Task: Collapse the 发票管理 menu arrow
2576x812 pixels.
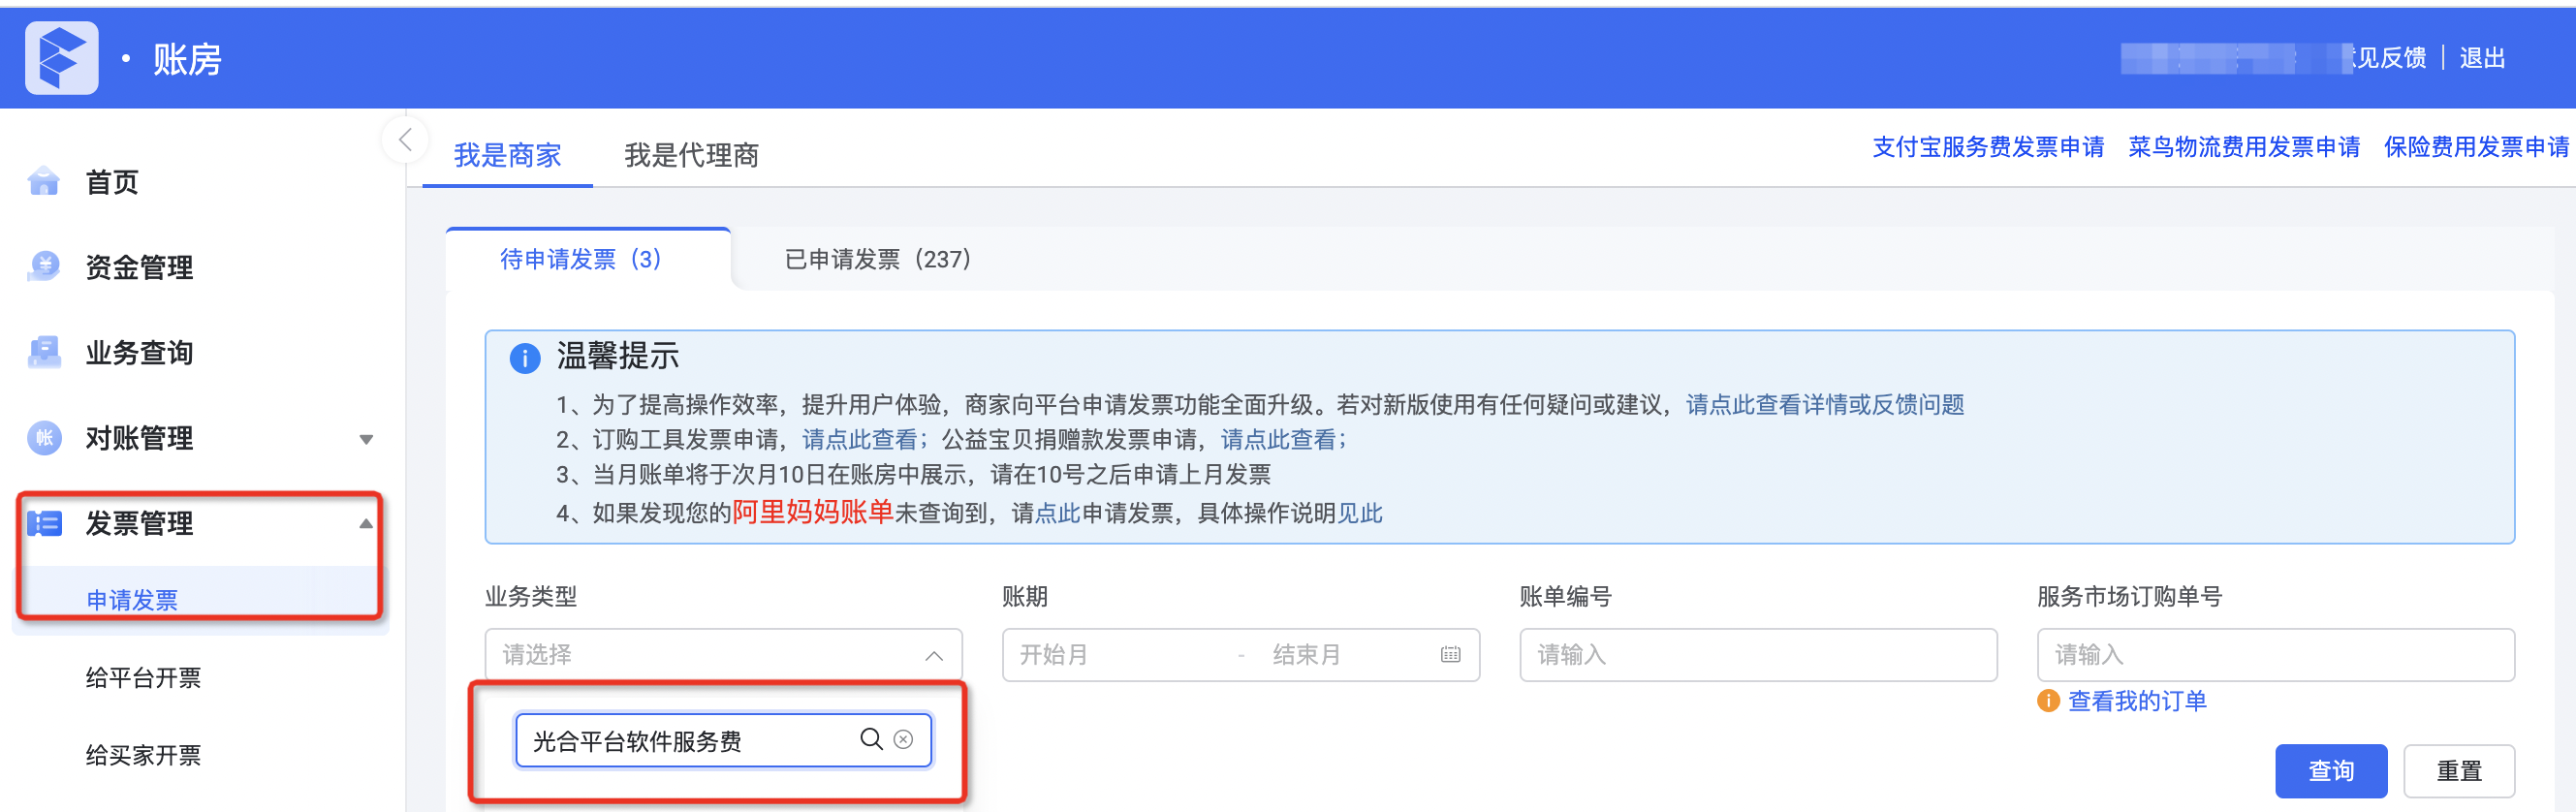Action: [366, 523]
